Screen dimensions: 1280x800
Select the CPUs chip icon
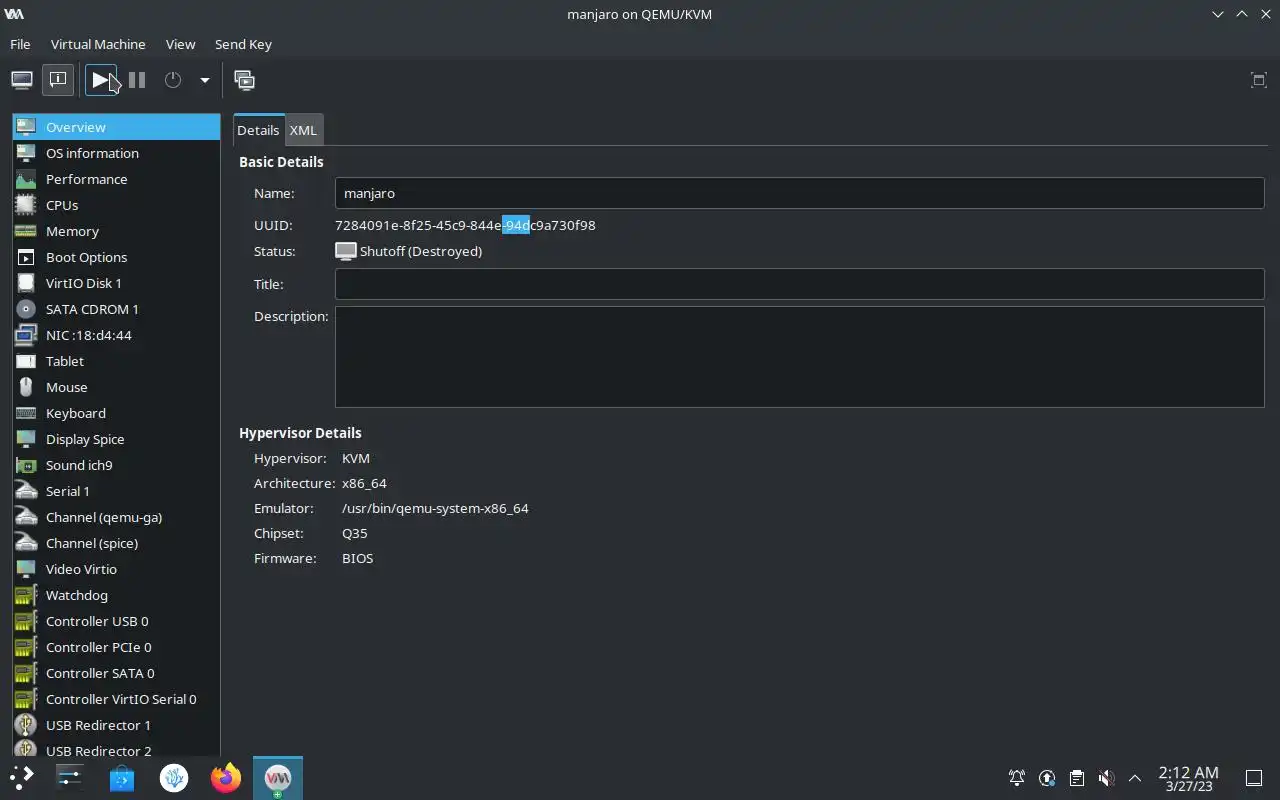tap(26, 205)
